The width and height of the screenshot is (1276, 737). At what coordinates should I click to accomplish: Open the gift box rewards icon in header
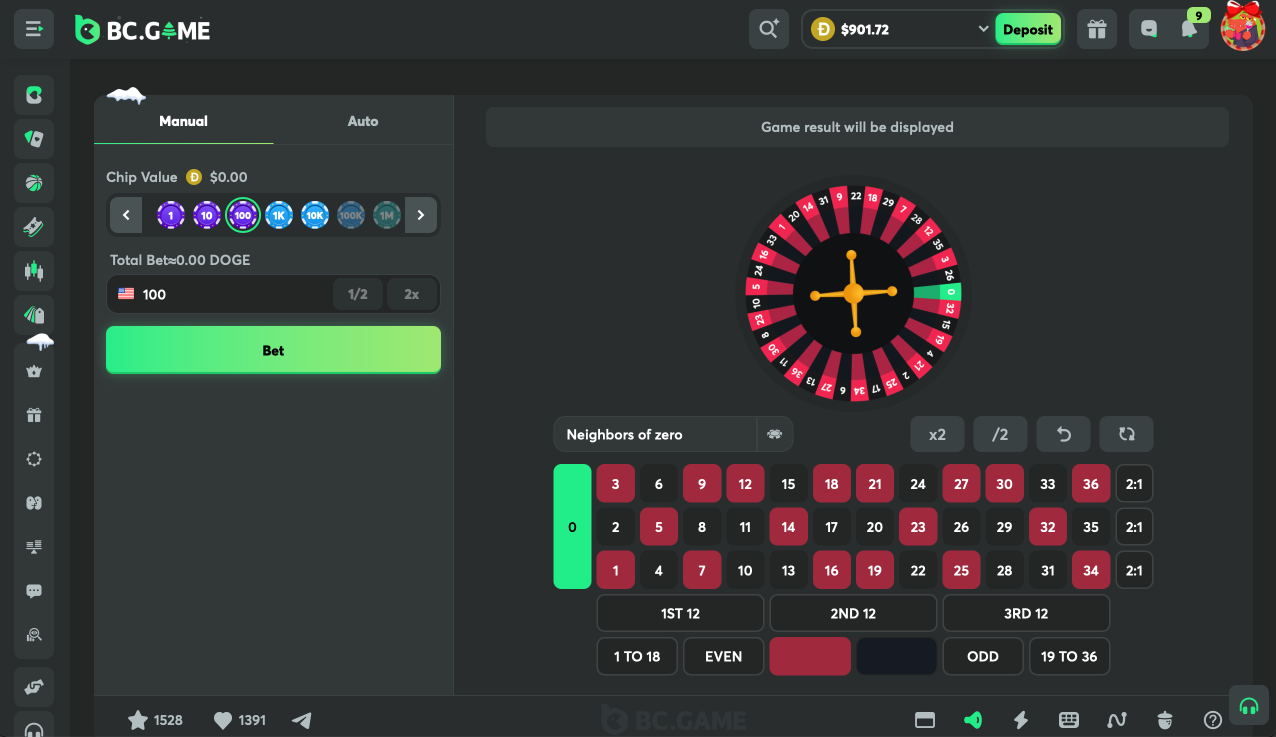point(1097,29)
